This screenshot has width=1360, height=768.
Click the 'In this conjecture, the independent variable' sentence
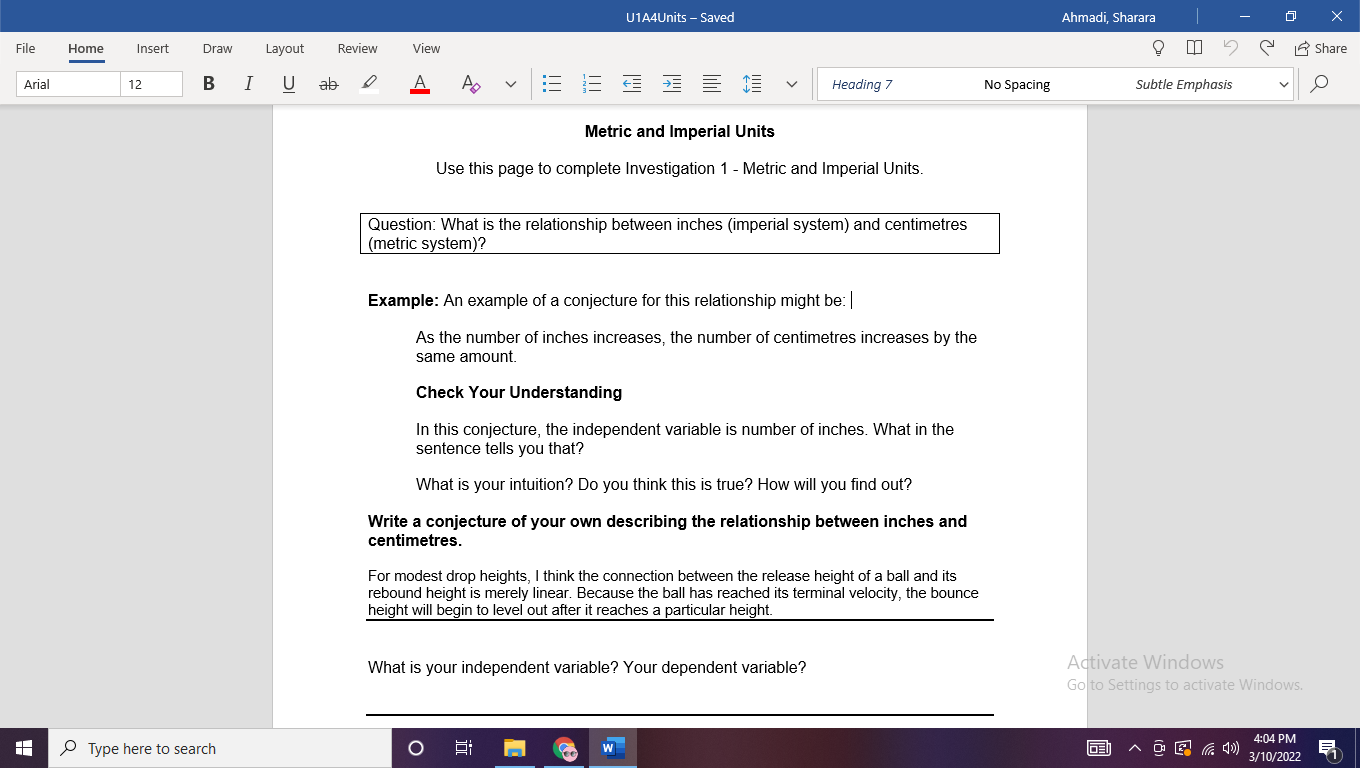[x=685, y=439]
